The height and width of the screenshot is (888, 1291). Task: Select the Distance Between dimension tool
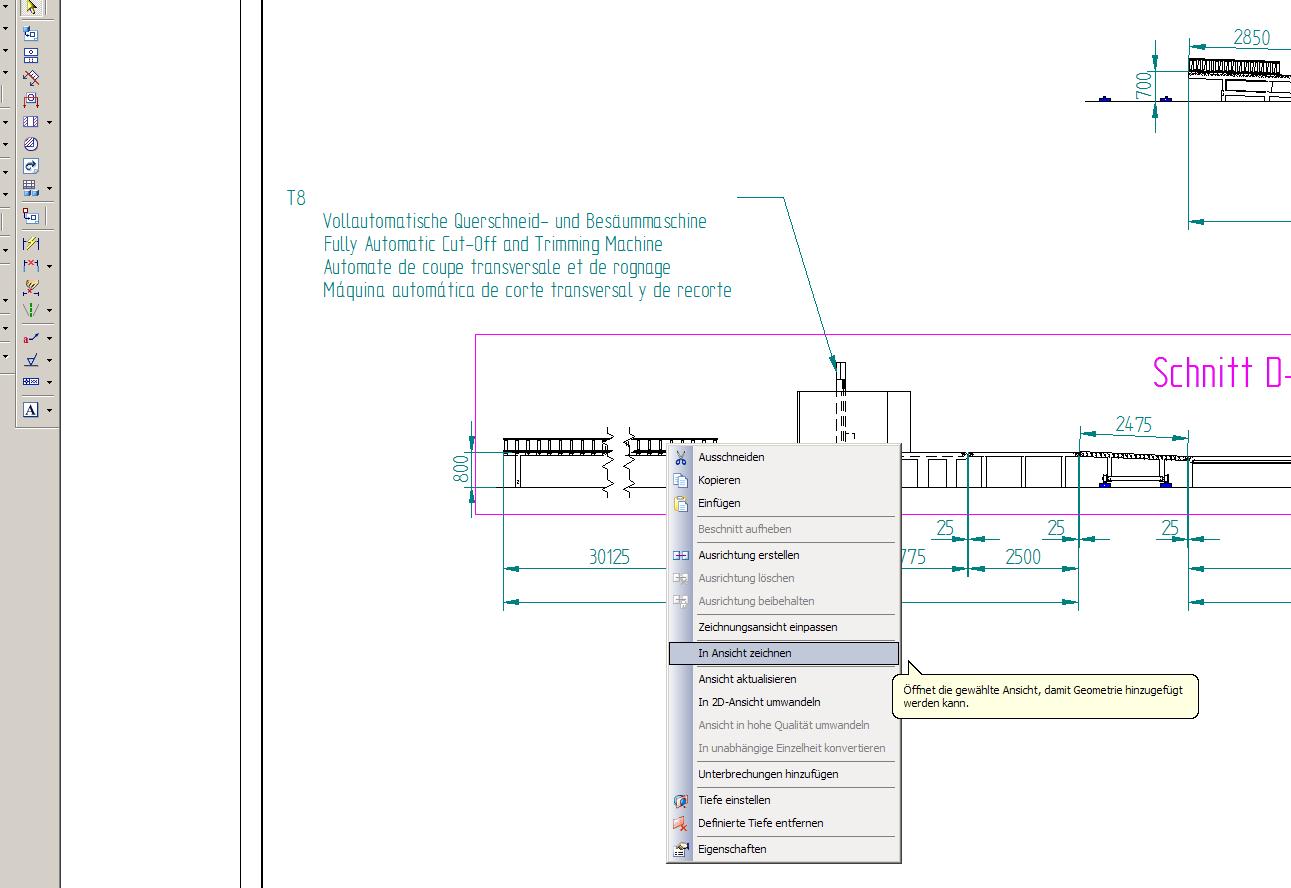click(x=31, y=265)
